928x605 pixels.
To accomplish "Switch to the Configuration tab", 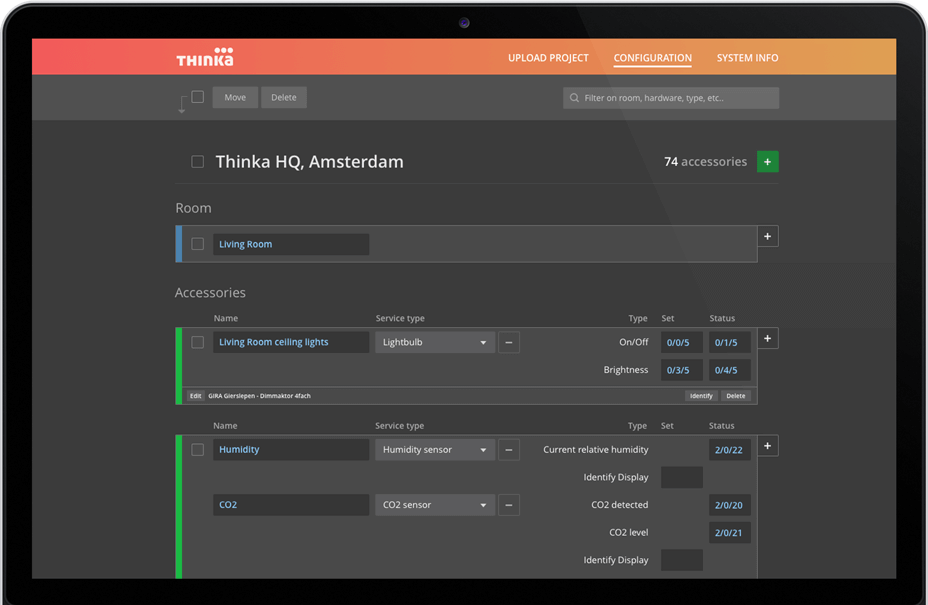I will (x=652, y=58).
